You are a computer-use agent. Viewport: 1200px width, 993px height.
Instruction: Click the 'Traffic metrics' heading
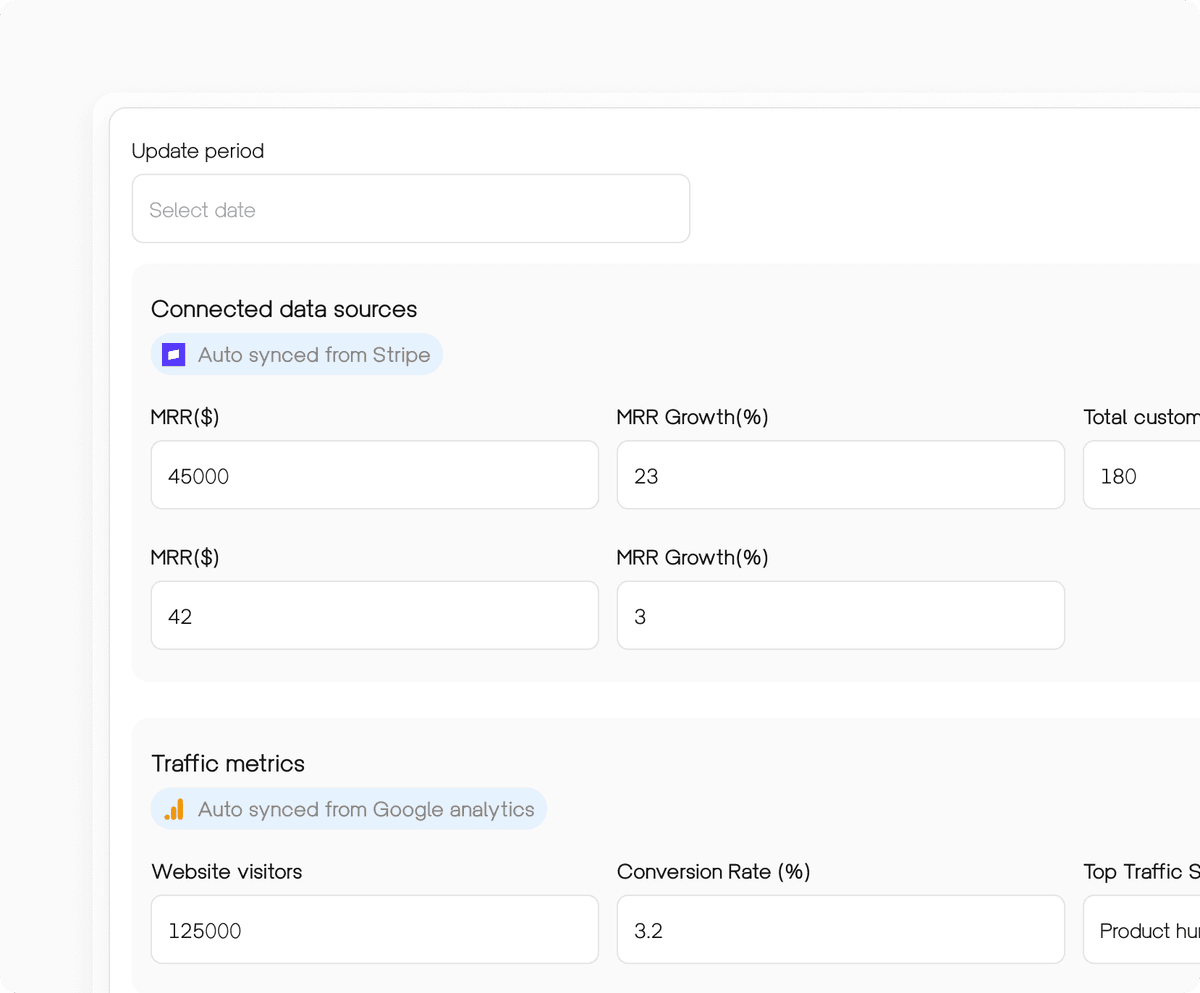tap(227, 763)
